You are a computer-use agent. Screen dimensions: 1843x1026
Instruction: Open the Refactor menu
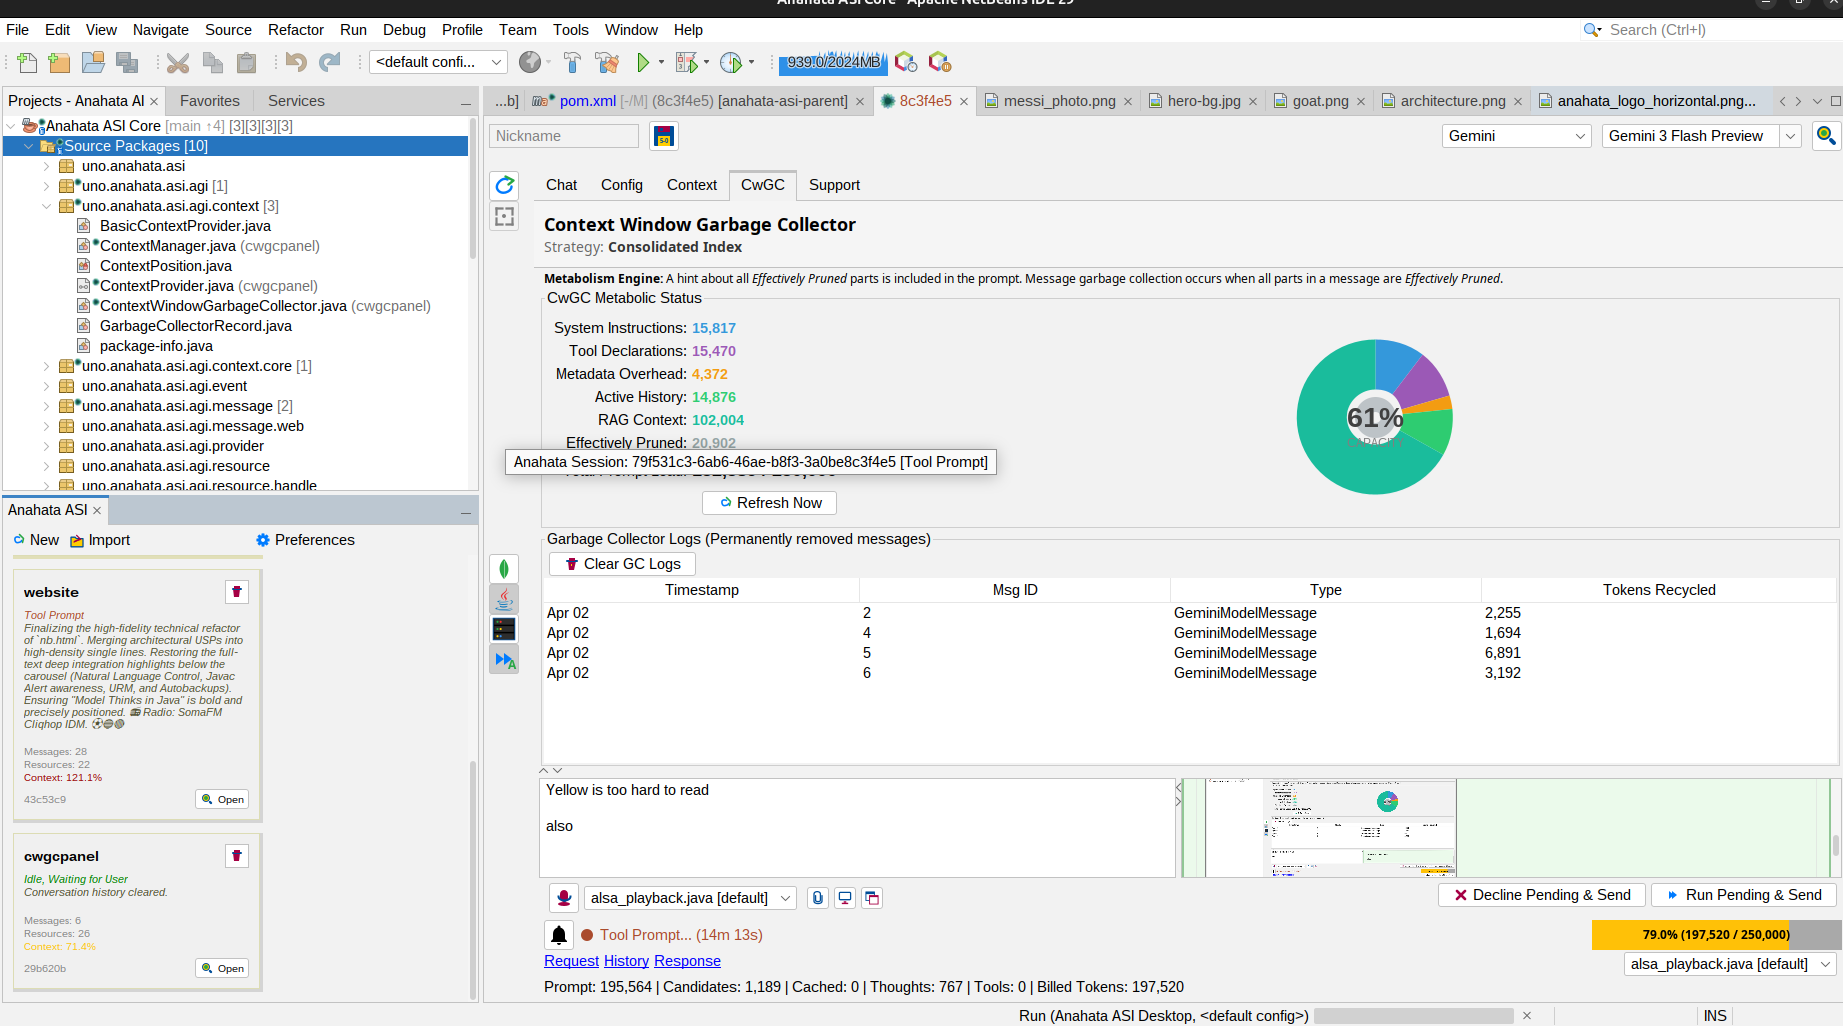(x=295, y=30)
